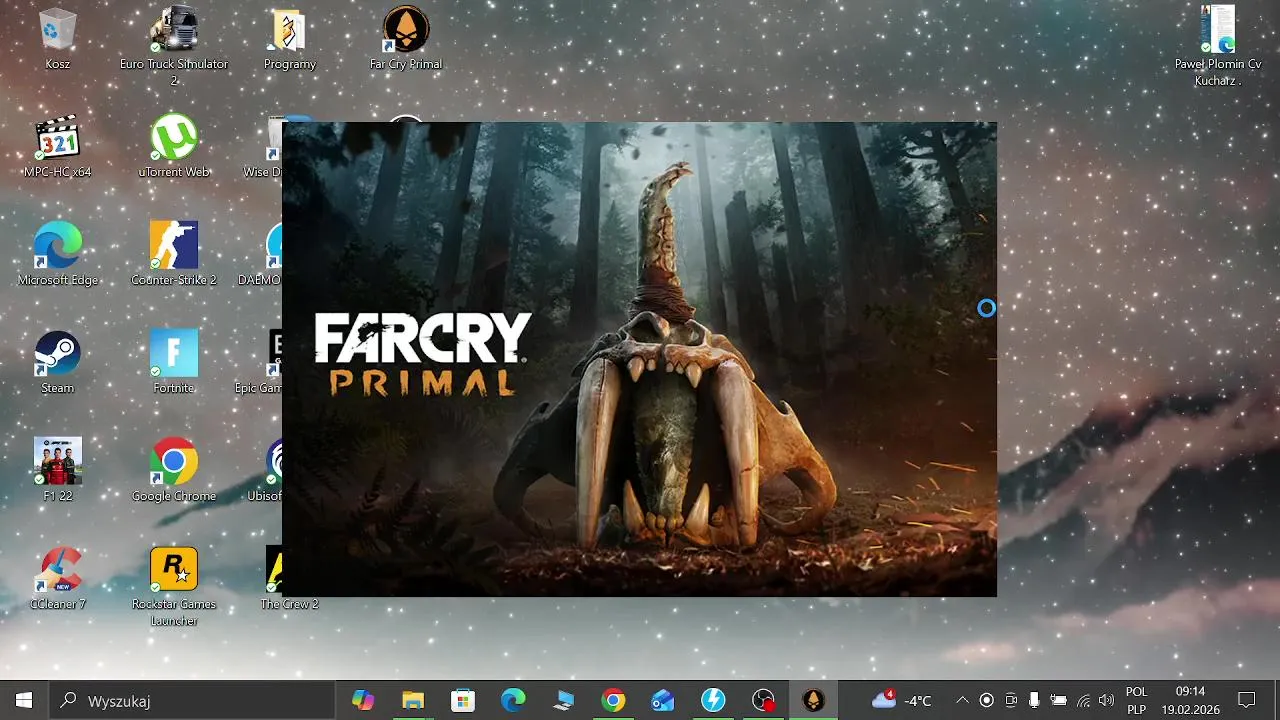Screen dimensions: 1280x720
Task: Switch the POL PLP input language
Action: (1136, 700)
